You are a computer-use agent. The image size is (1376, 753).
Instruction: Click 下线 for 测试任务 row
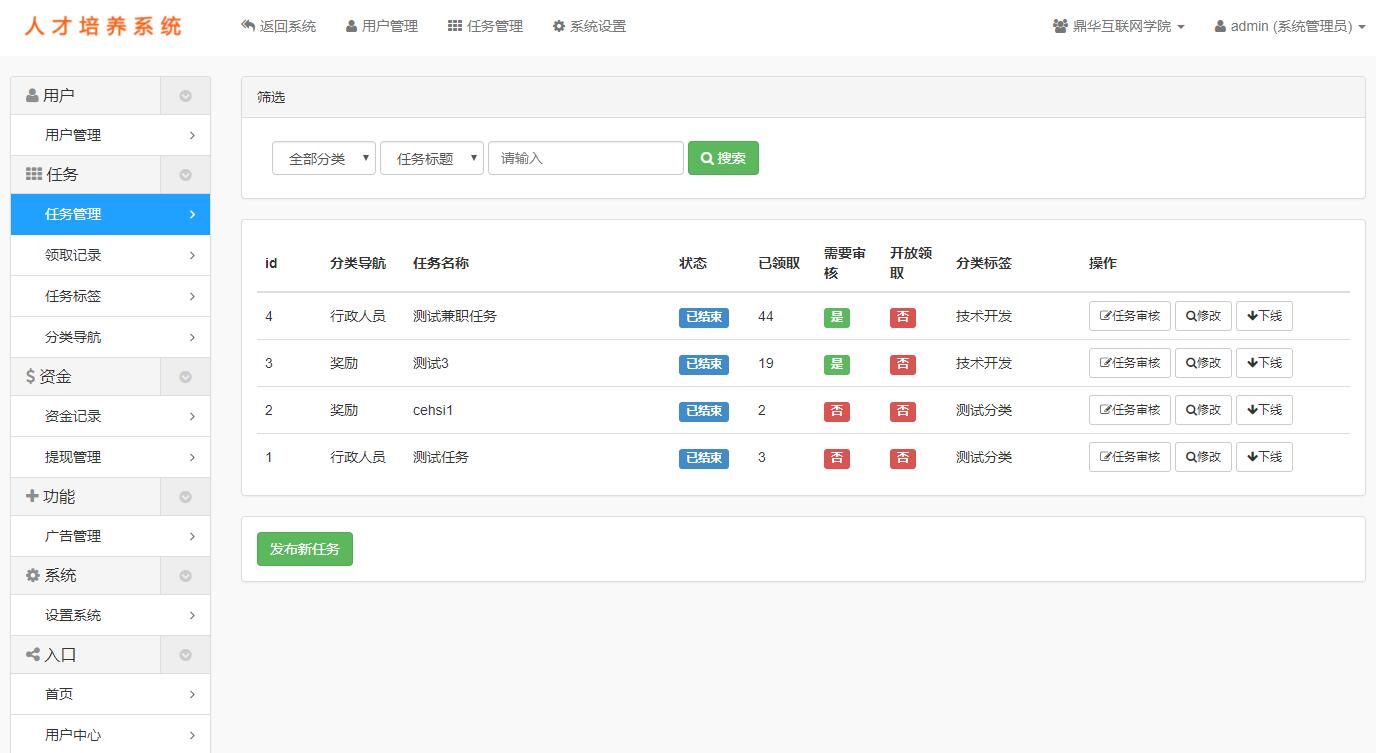[1264, 457]
